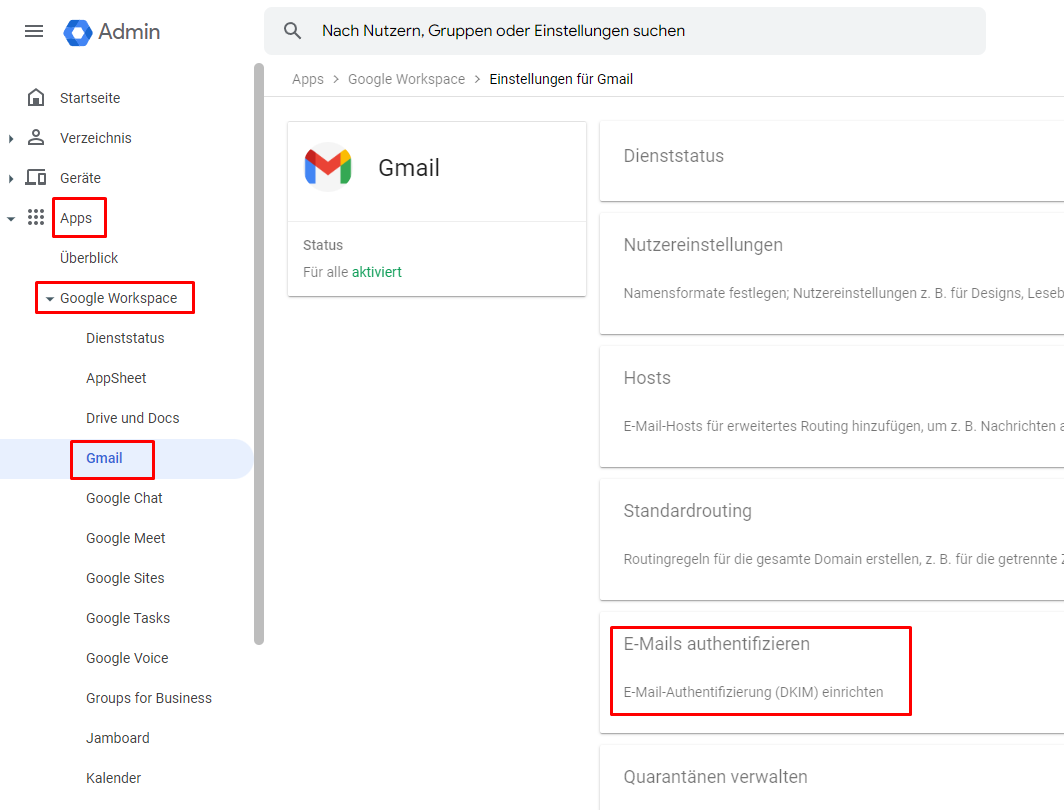Open AppSheet settings
The height and width of the screenshot is (810, 1064).
coord(116,378)
